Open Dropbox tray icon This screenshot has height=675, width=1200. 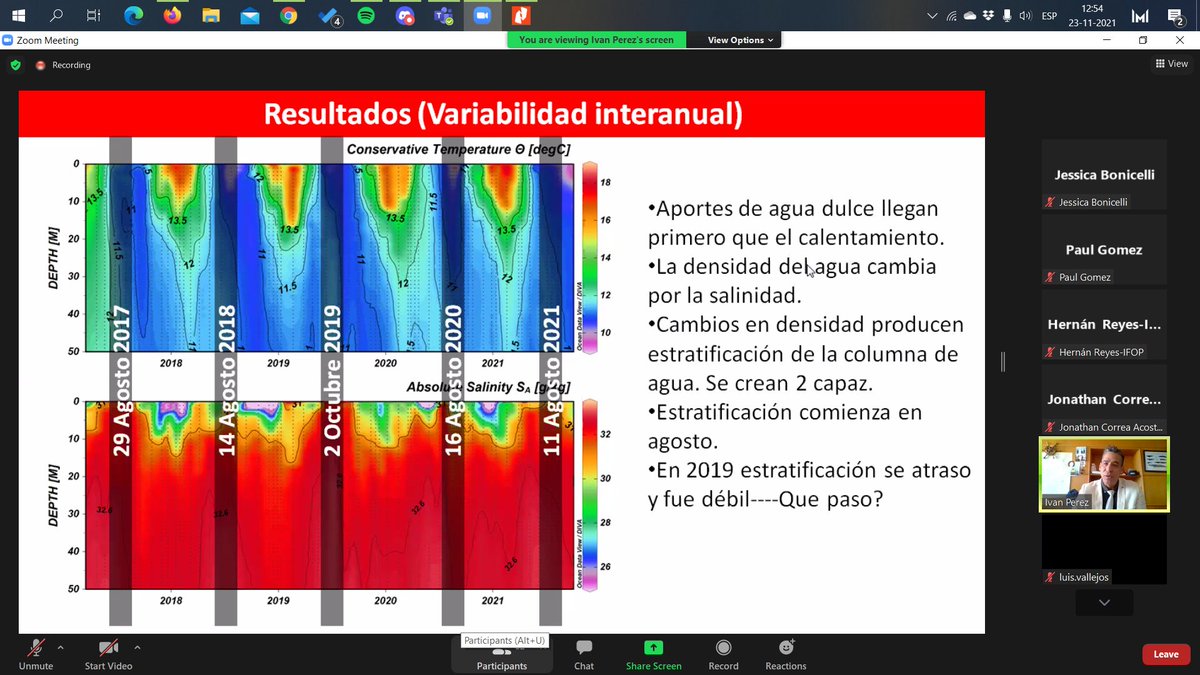987,15
